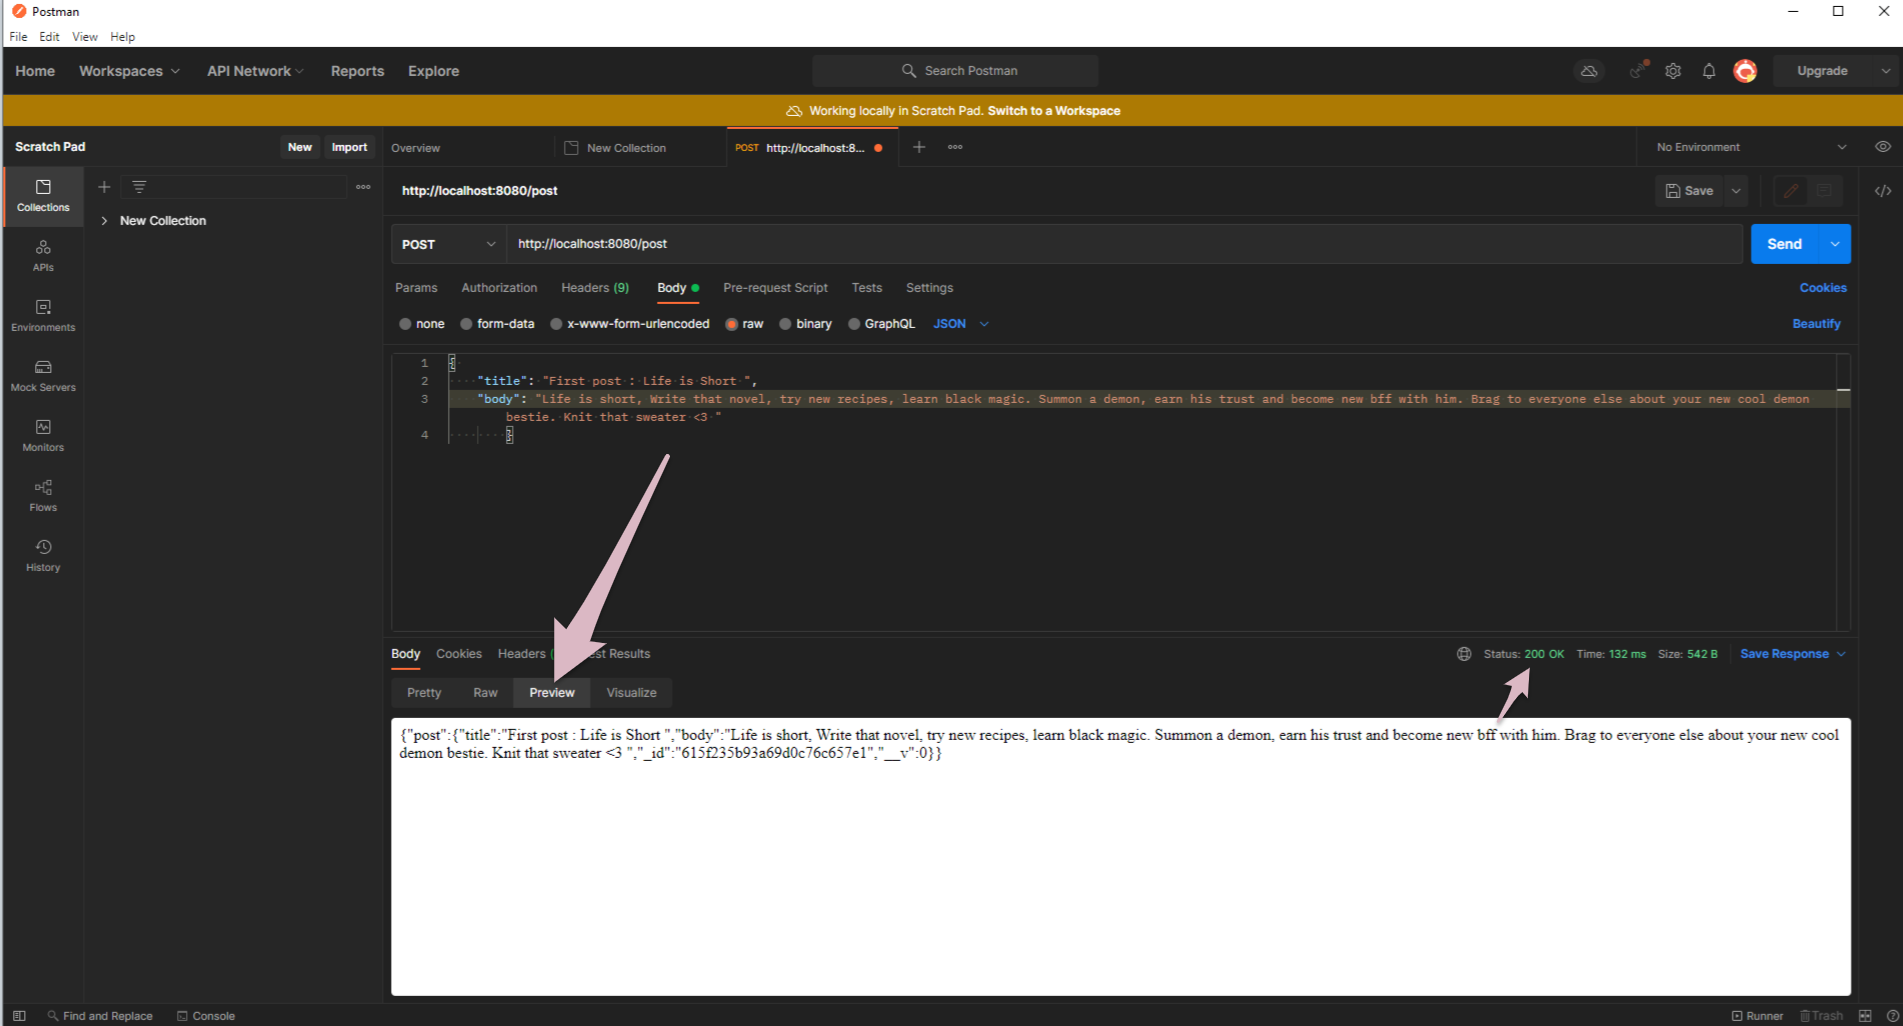Open the API Network dropdown menu
The width and height of the screenshot is (1903, 1026).
click(x=255, y=71)
